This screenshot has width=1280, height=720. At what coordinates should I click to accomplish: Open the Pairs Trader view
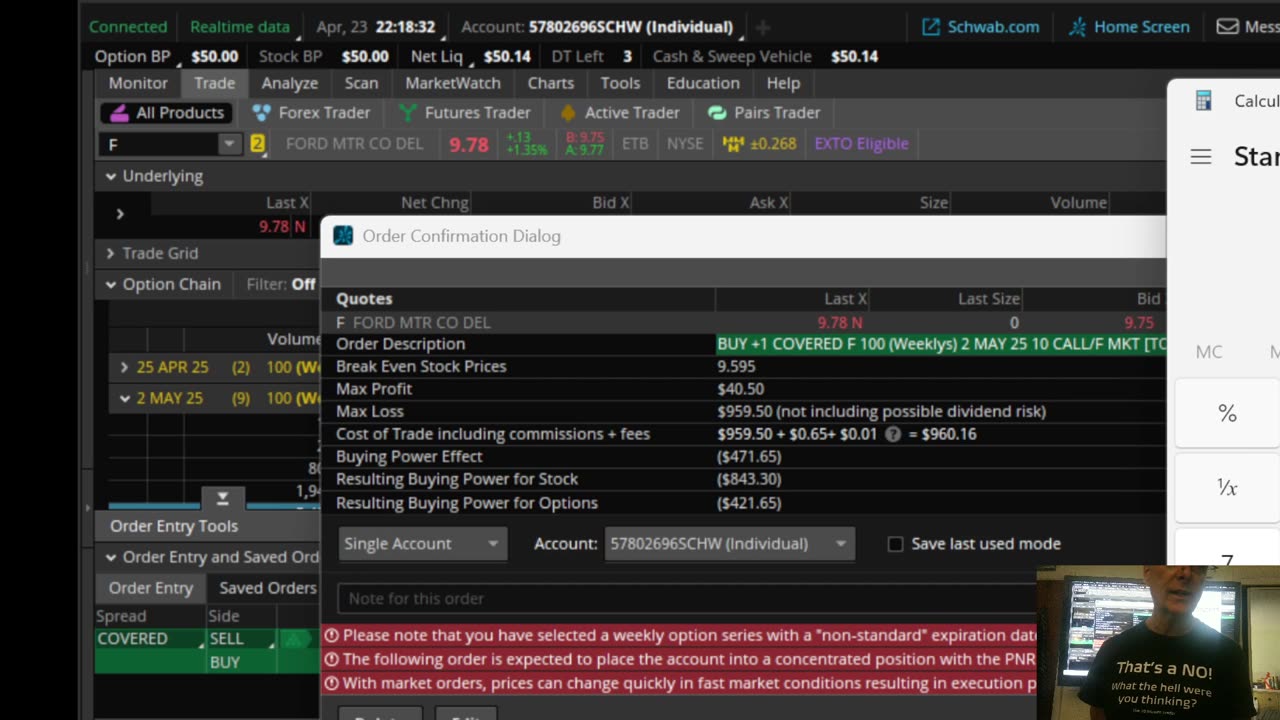tap(764, 113)
